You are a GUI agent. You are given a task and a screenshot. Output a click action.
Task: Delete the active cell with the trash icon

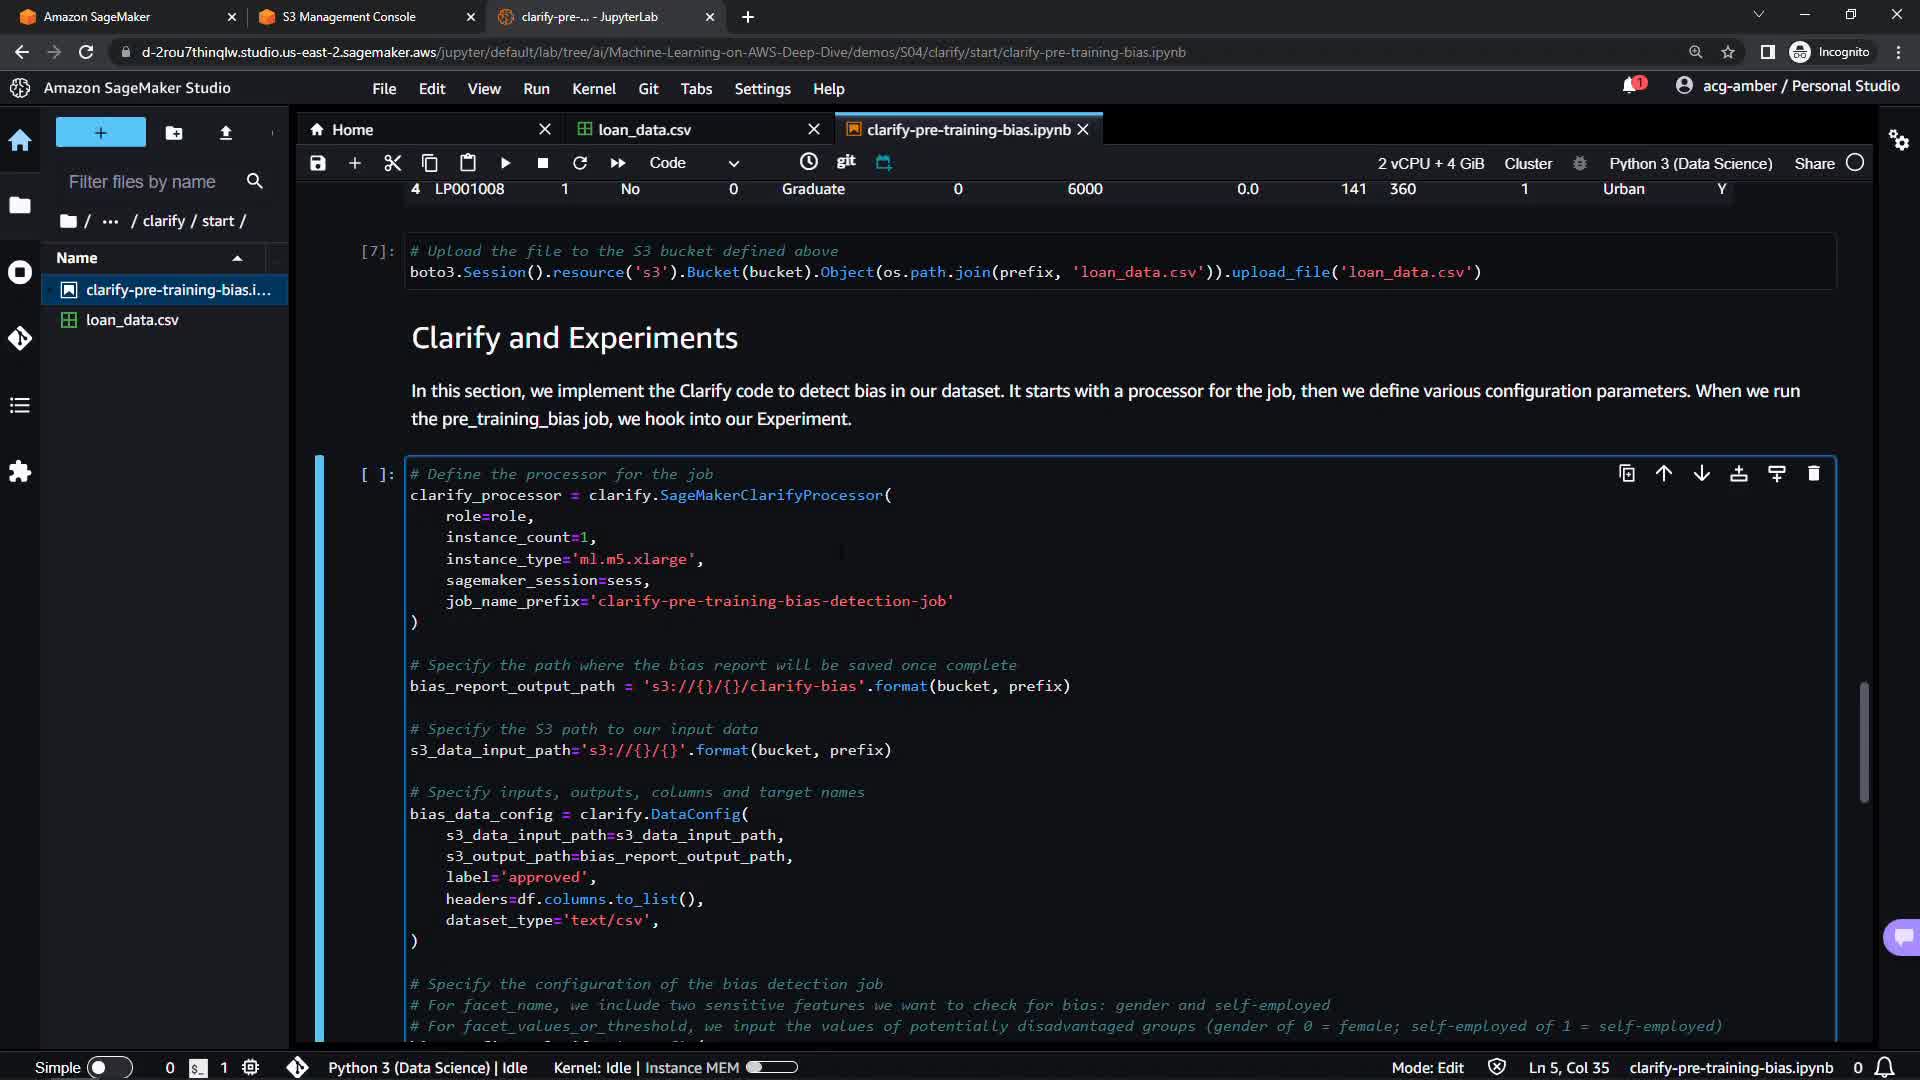[x=1814, y=474]
